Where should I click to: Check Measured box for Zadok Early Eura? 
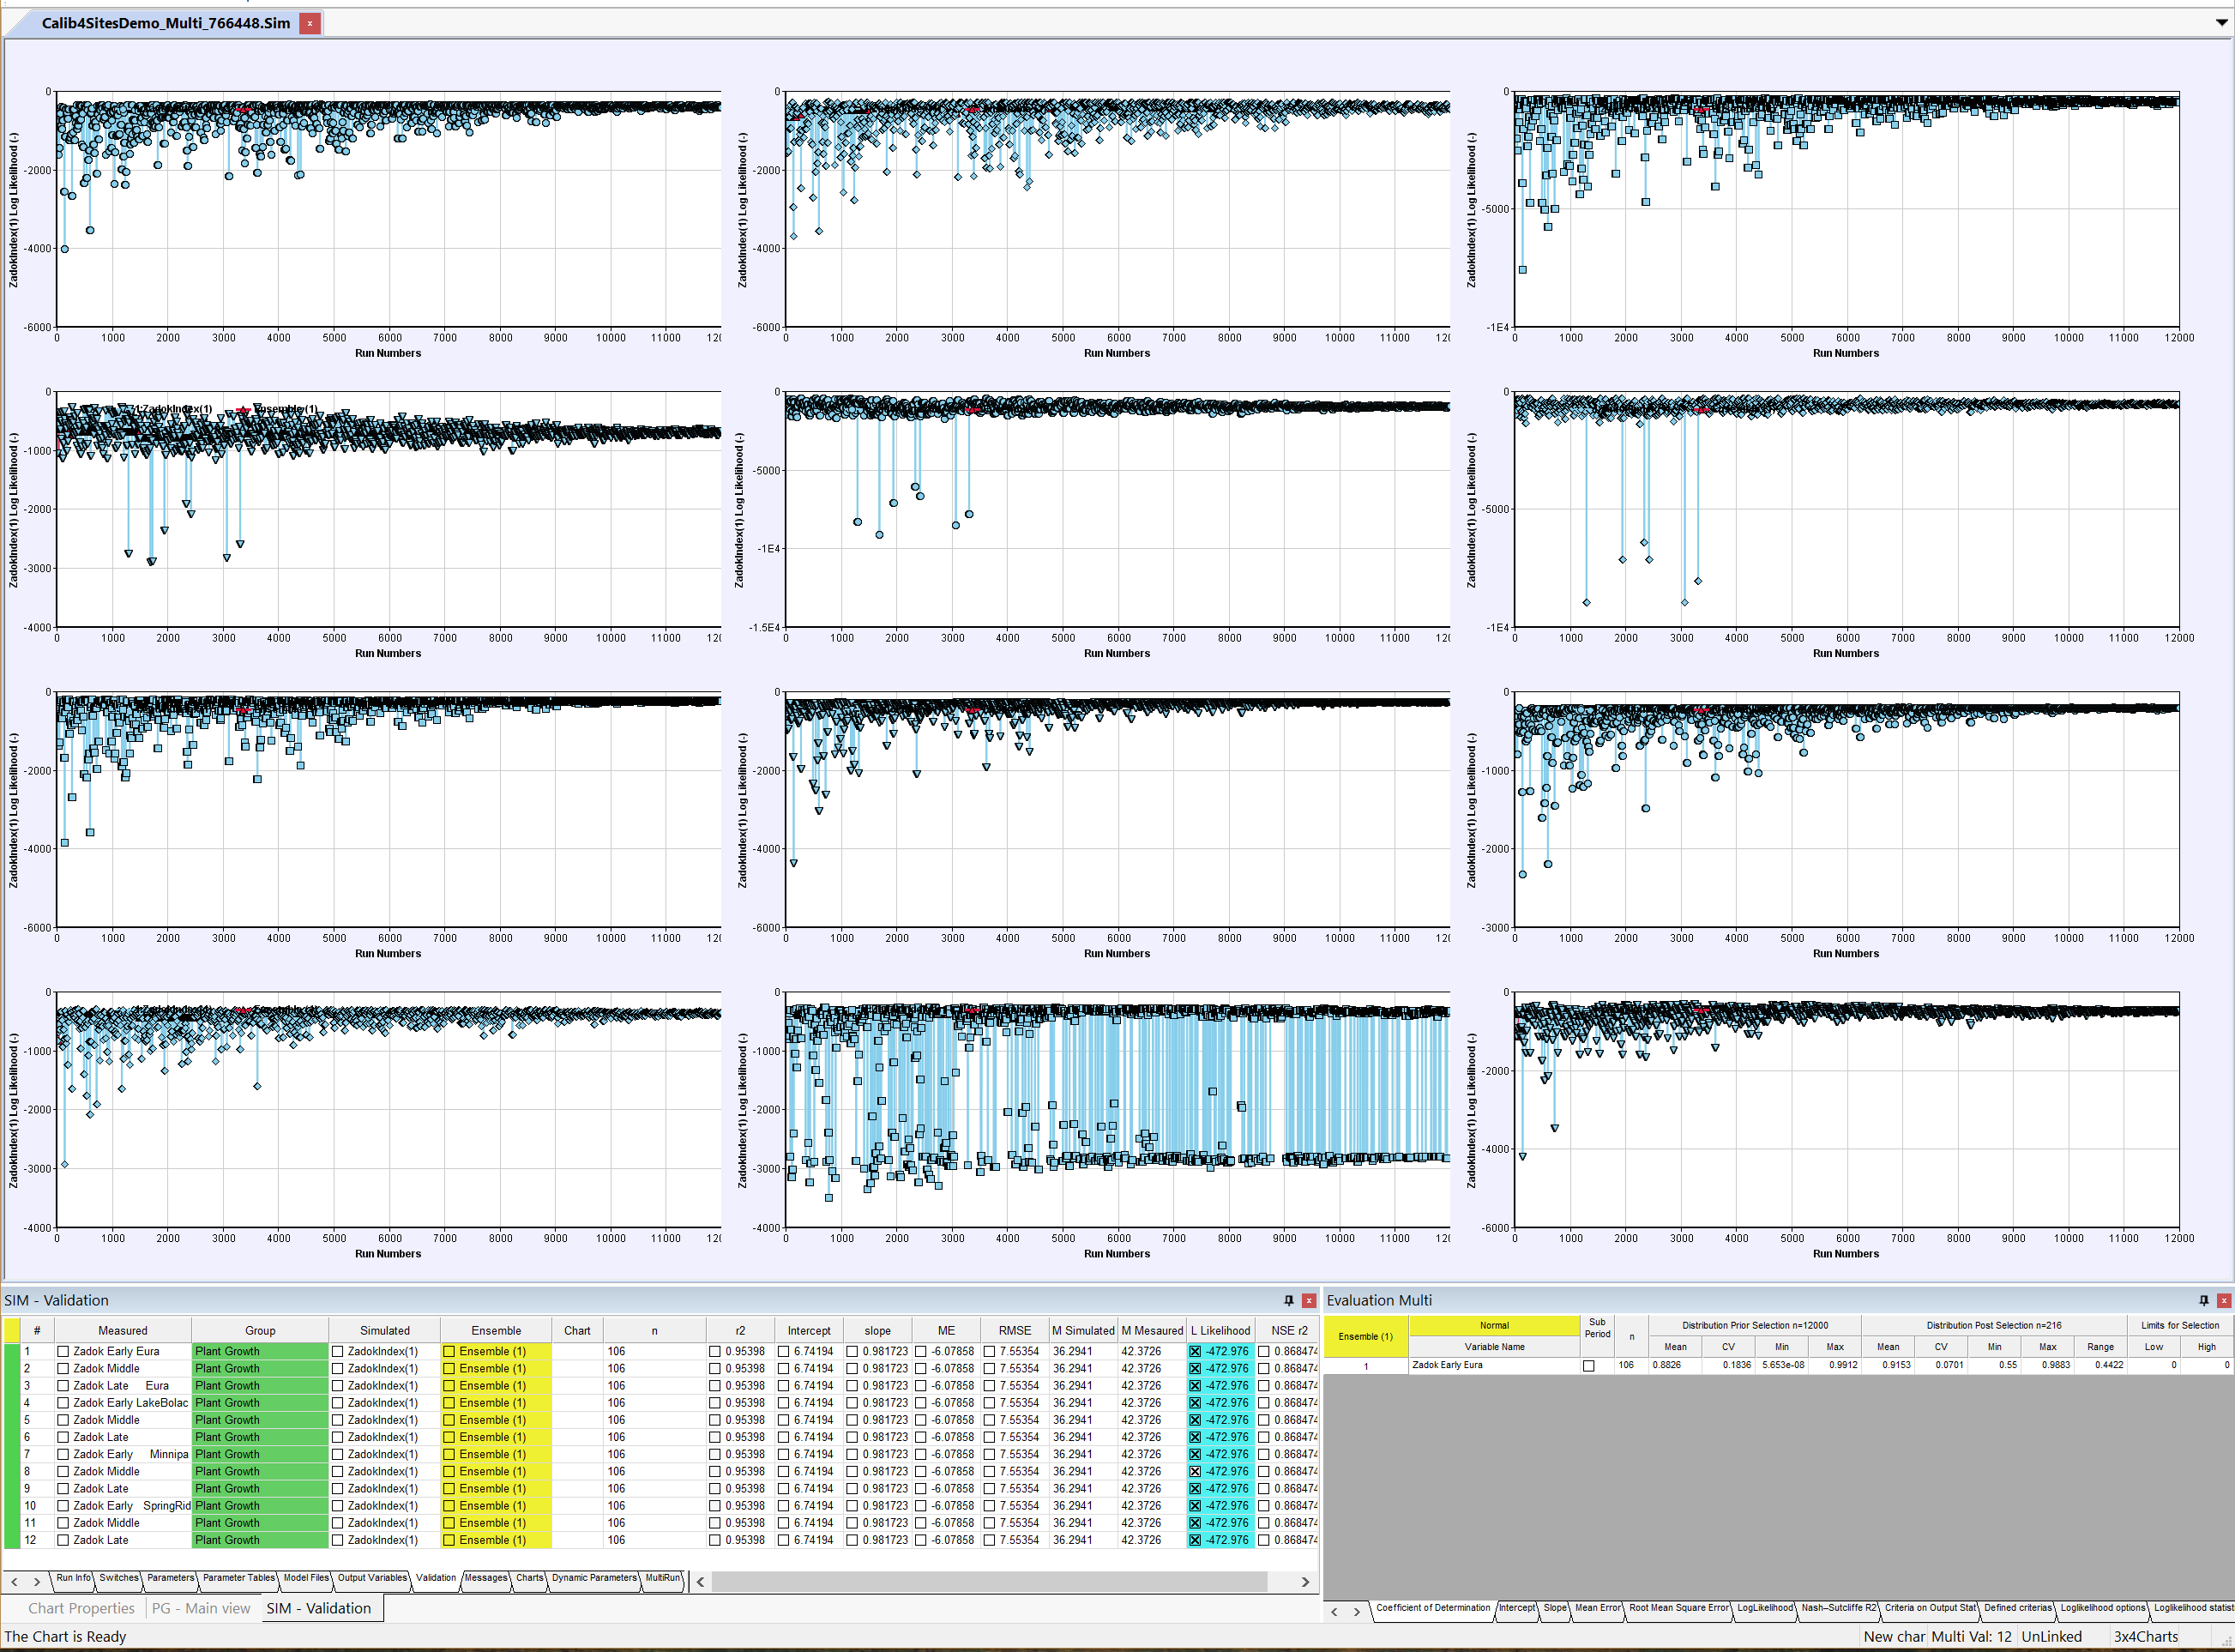(63, 1351)
